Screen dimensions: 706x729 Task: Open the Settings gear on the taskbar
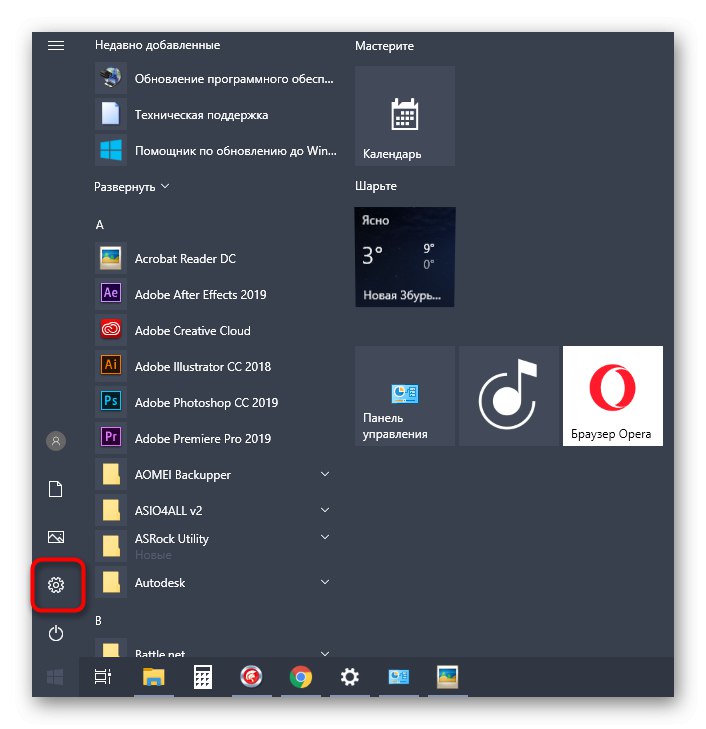point(350,677)
